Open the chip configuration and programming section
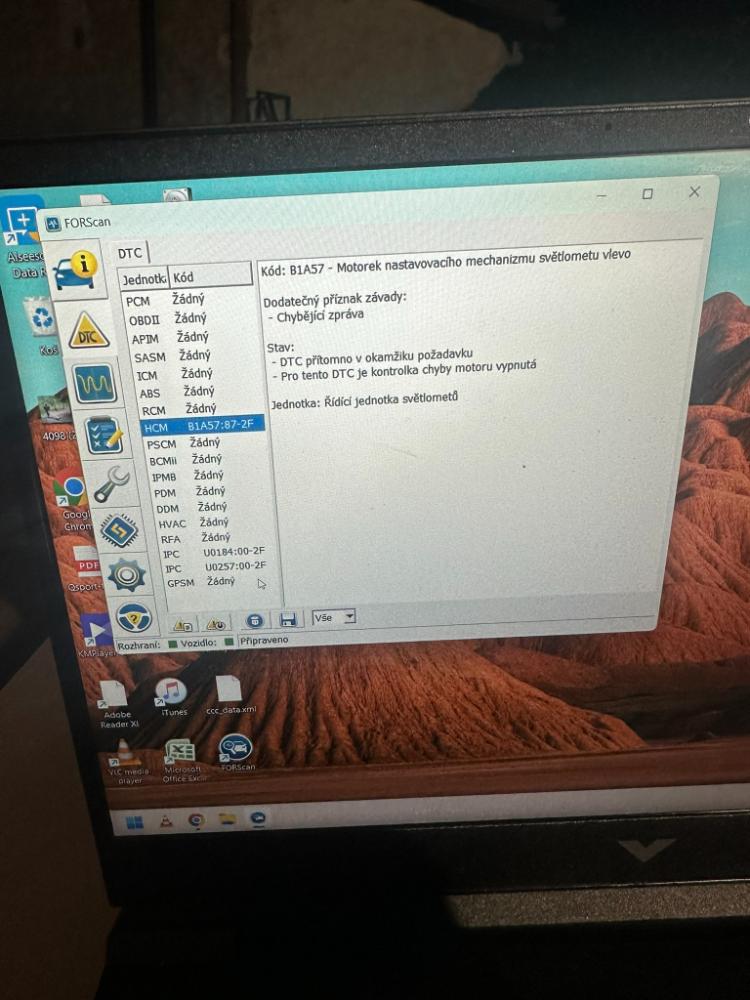 [119, 530]
